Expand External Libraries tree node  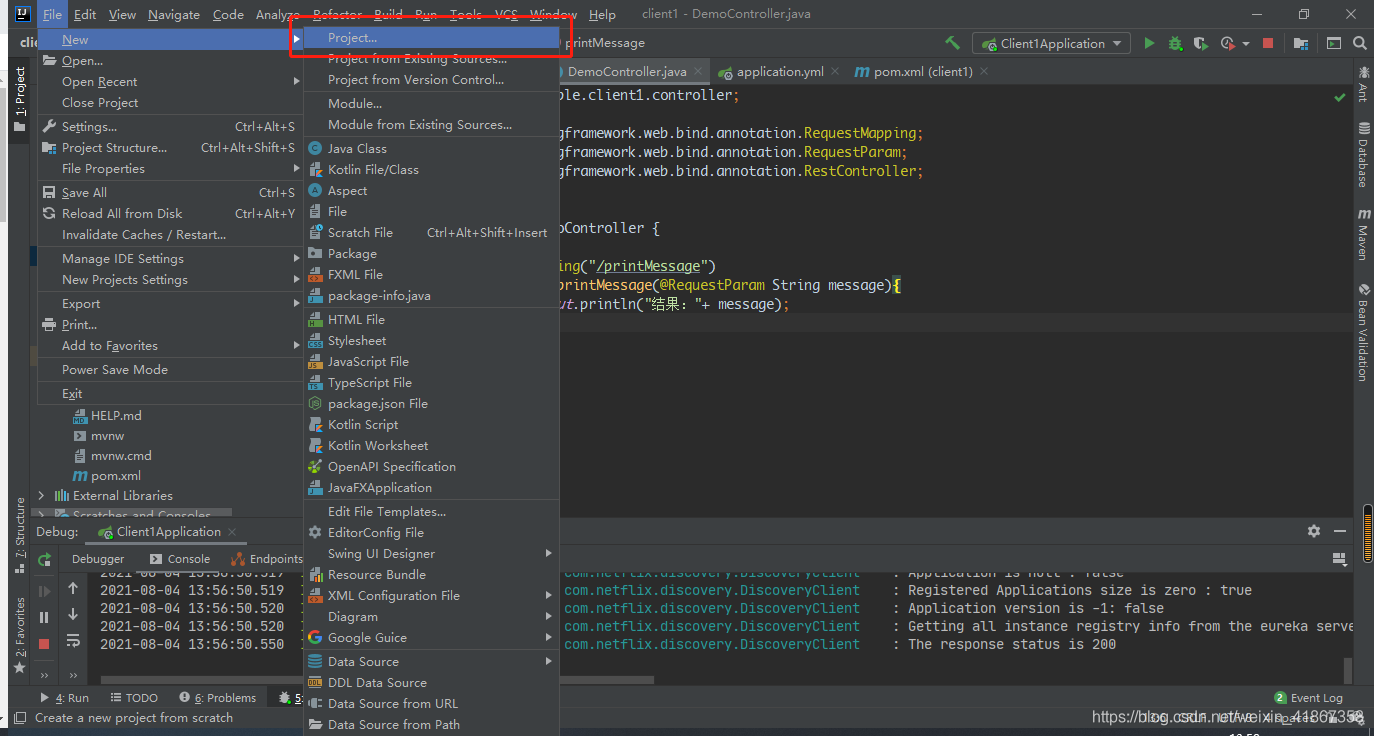41,495
